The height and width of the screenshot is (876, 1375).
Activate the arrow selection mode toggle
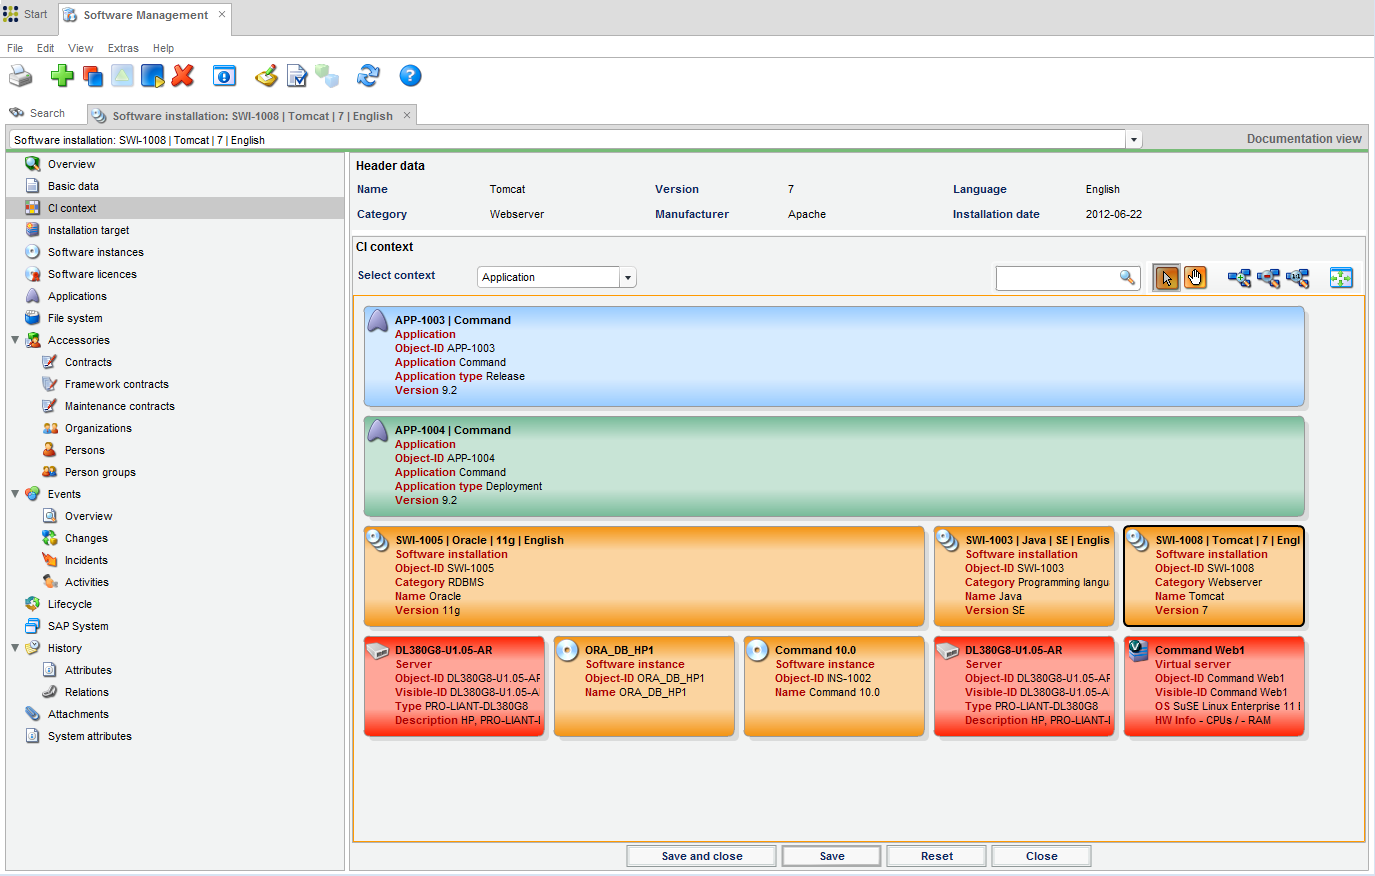1166,278
